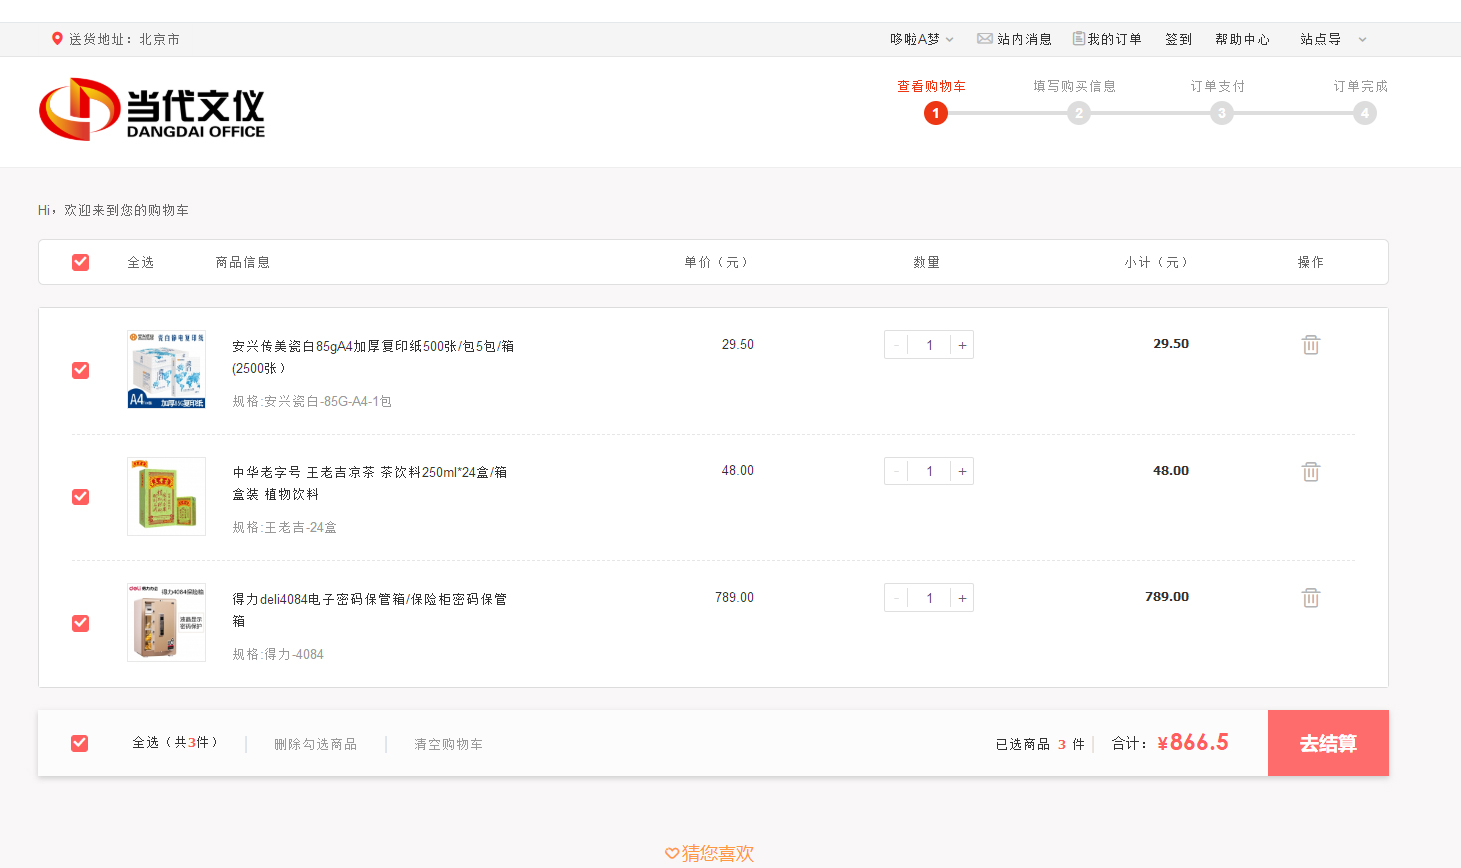Uncheck the 得力deli4084 safe checkbox
The width and height of the screenshot is (1461, 868).
[x=81, y=623]
